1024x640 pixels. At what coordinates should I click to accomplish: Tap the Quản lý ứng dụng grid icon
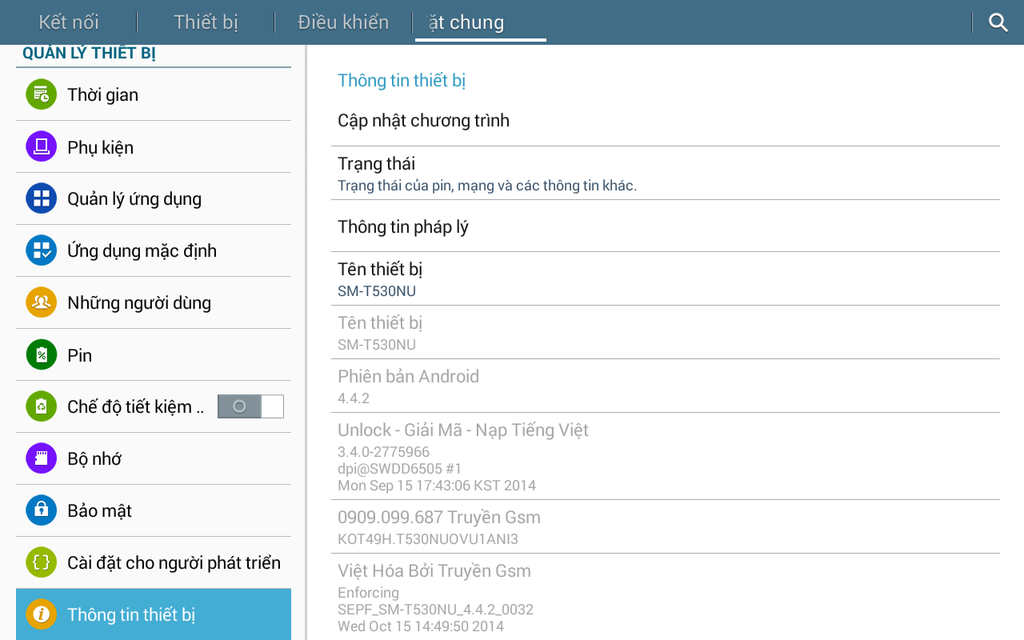(41, 199)
